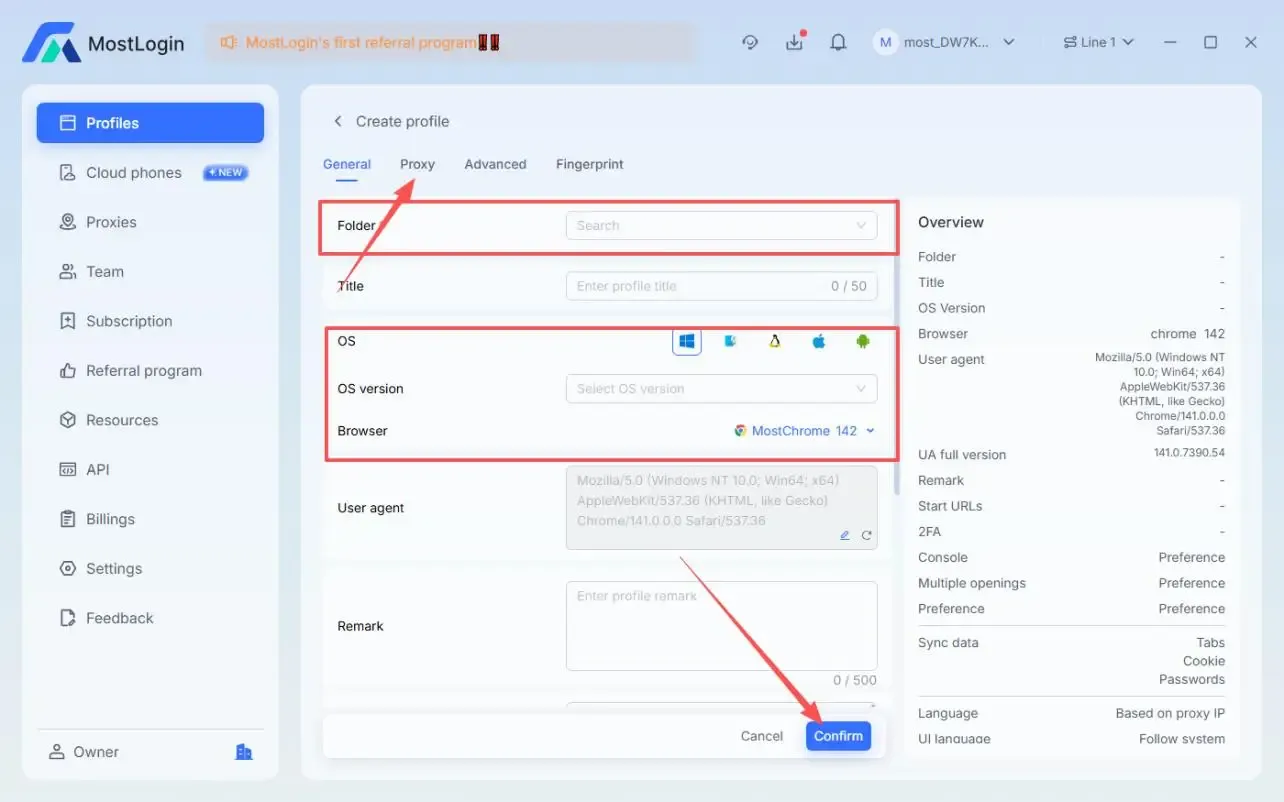This screenshot has height=802, width=1284.
Task: Switch to the Proxy tab
Action: (417, 164)
